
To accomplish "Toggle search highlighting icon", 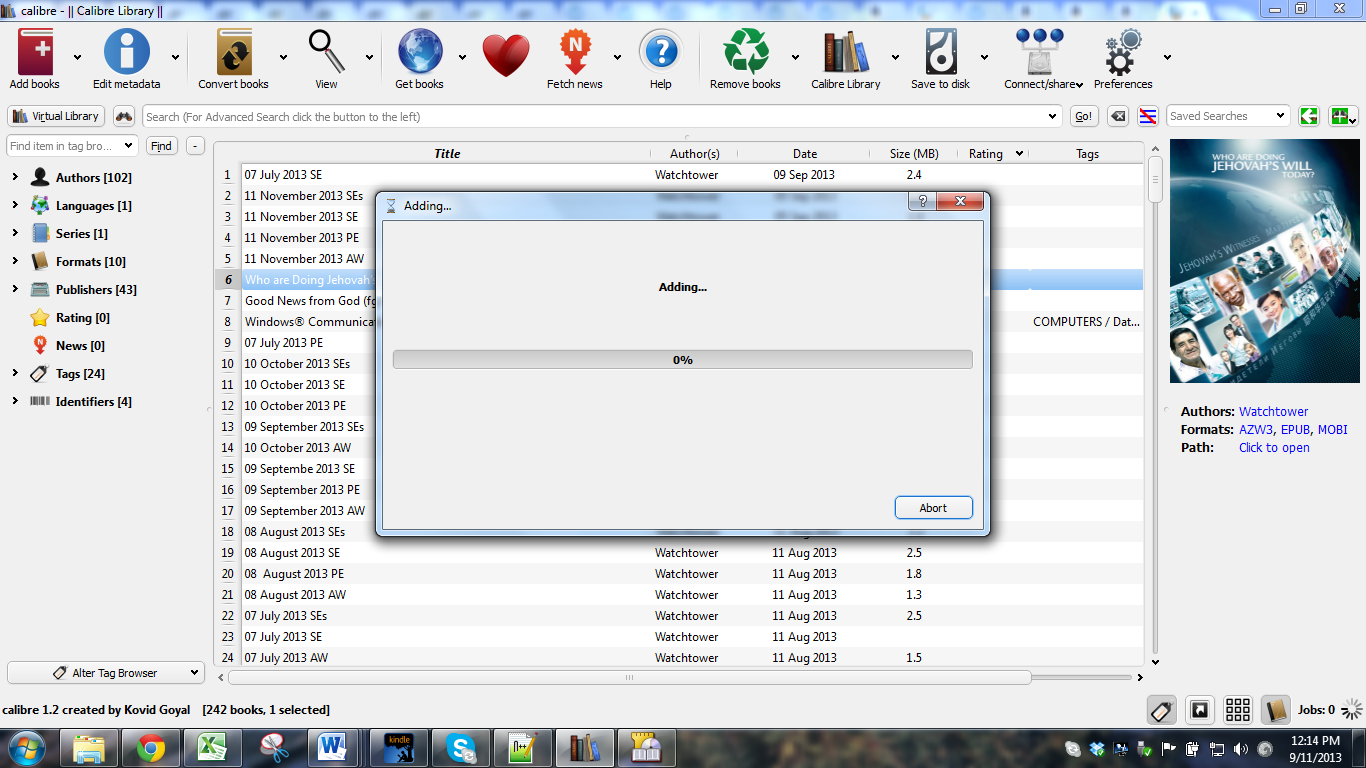I will [x=1148, y=116].
